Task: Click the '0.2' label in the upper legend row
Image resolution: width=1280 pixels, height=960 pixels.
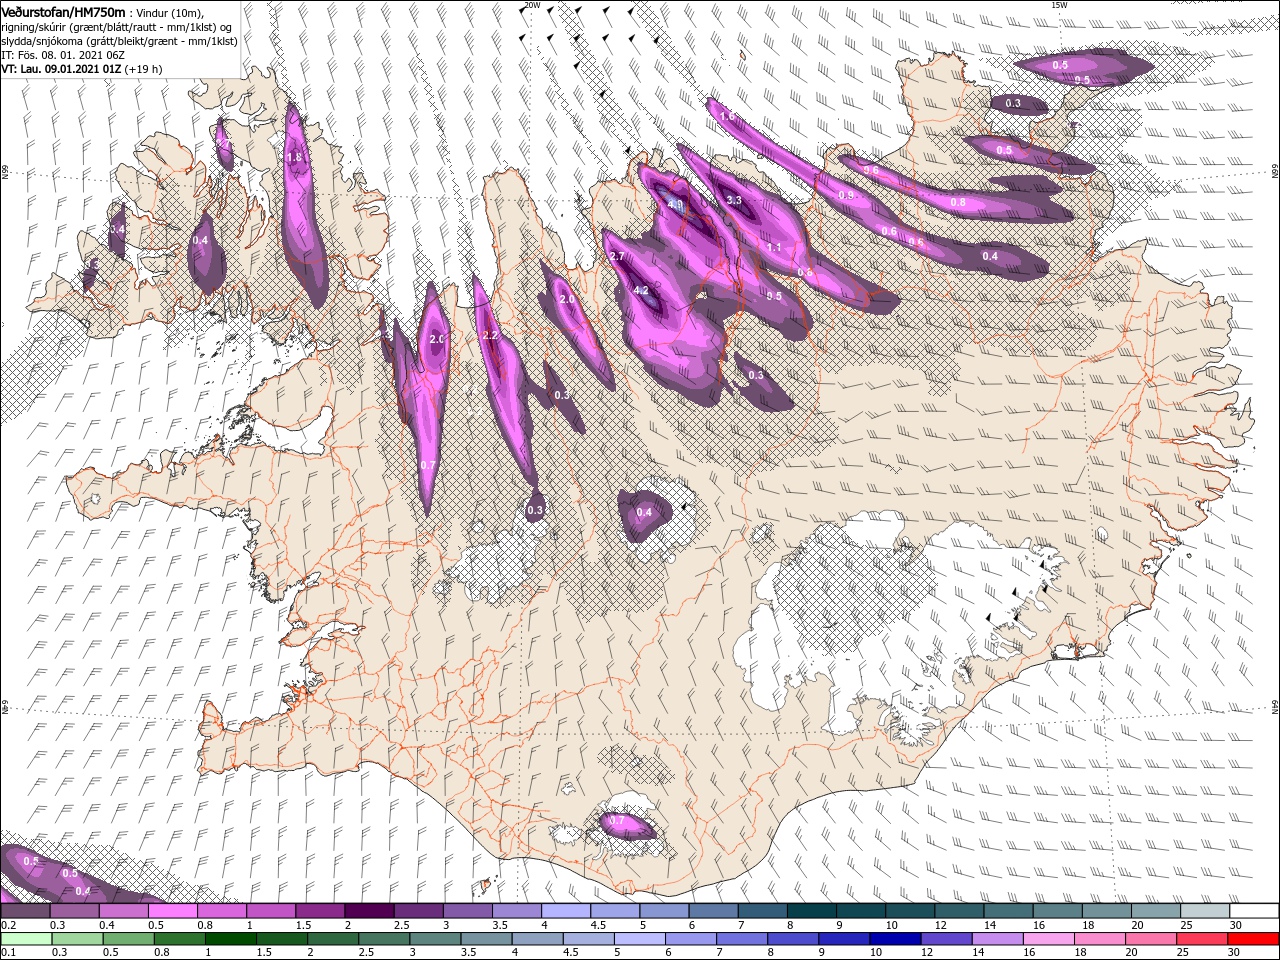Action: [7, 926]
